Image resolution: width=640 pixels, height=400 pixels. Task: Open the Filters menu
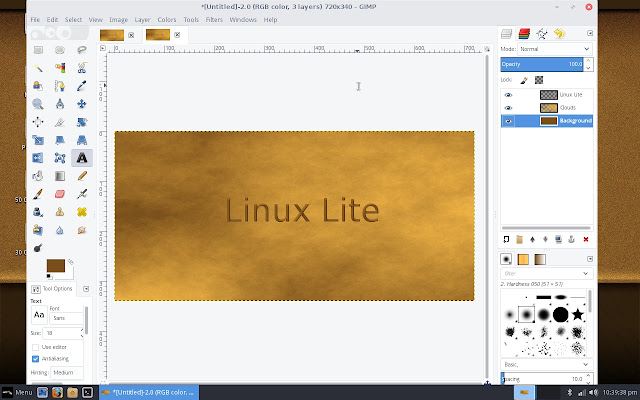coord(214,20)
